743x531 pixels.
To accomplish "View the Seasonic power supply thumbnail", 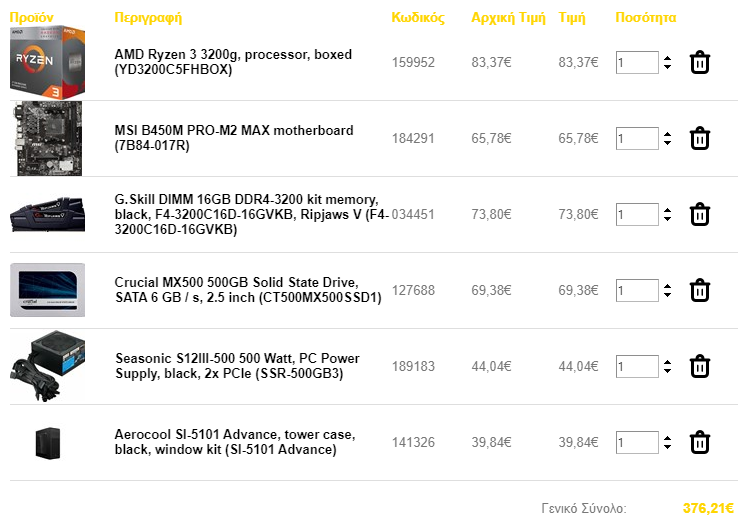I will pyautogui.click(x=47, y=367).
